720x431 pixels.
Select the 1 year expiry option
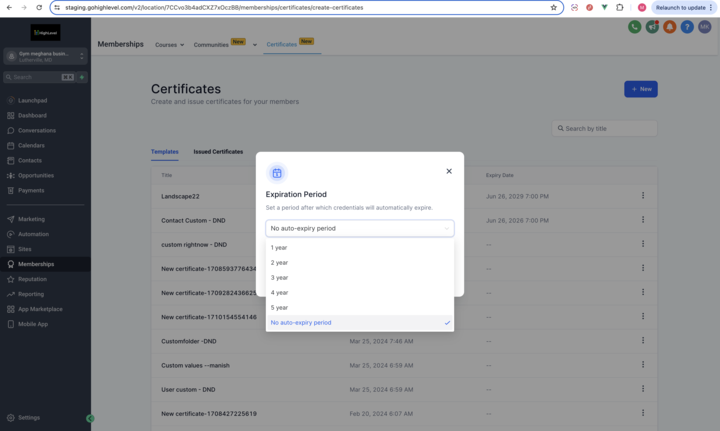click(x=279, y=248)
